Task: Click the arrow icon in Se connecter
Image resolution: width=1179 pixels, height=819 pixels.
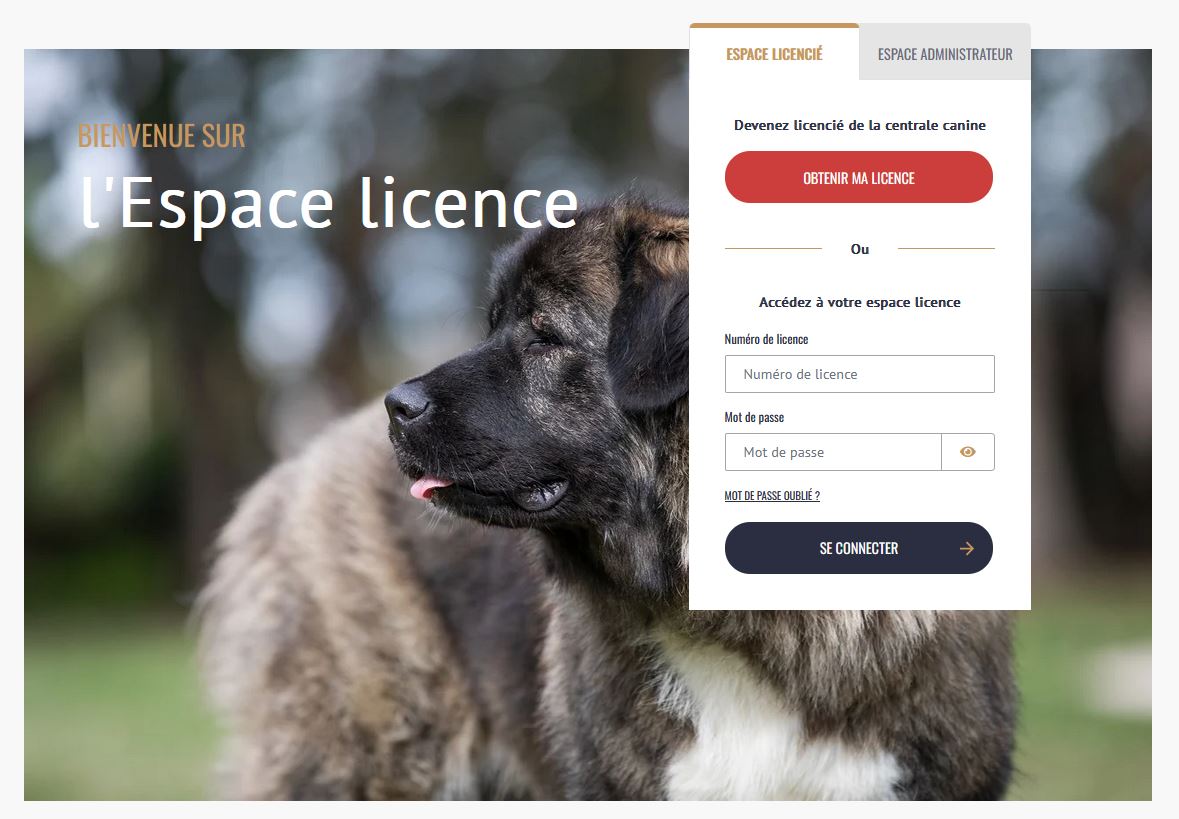Action: click(x=967, y=548)
